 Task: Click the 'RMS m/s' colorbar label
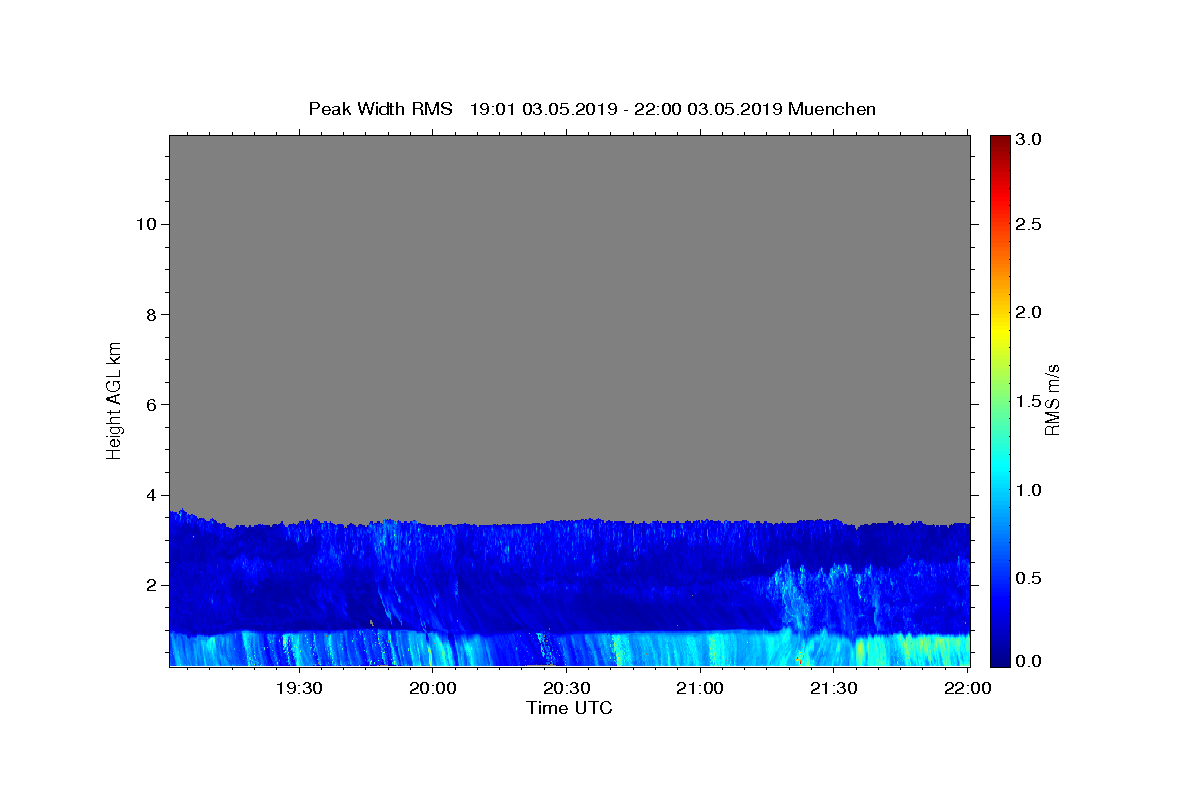(1051, 402)
